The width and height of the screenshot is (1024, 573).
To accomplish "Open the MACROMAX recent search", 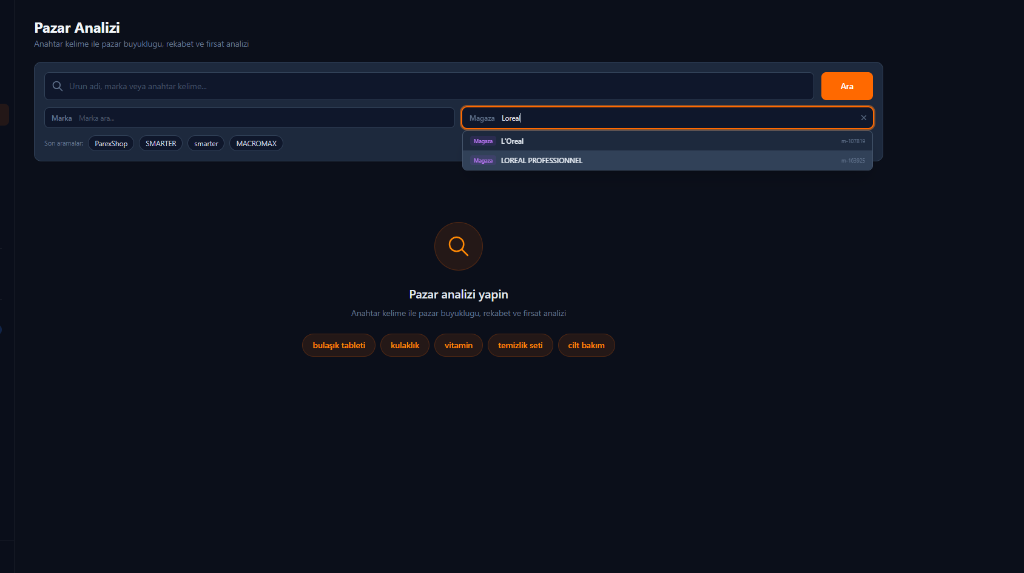I will pos(256,144).
